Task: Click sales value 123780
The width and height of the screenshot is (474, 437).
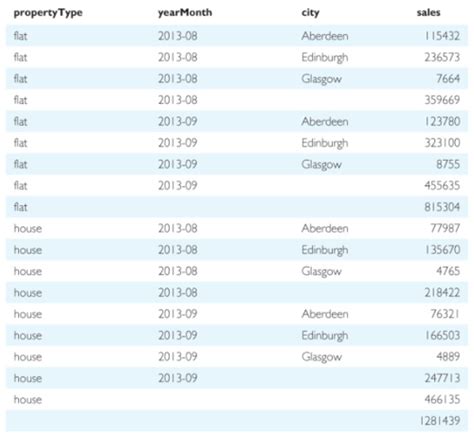Action: [442, 121]
